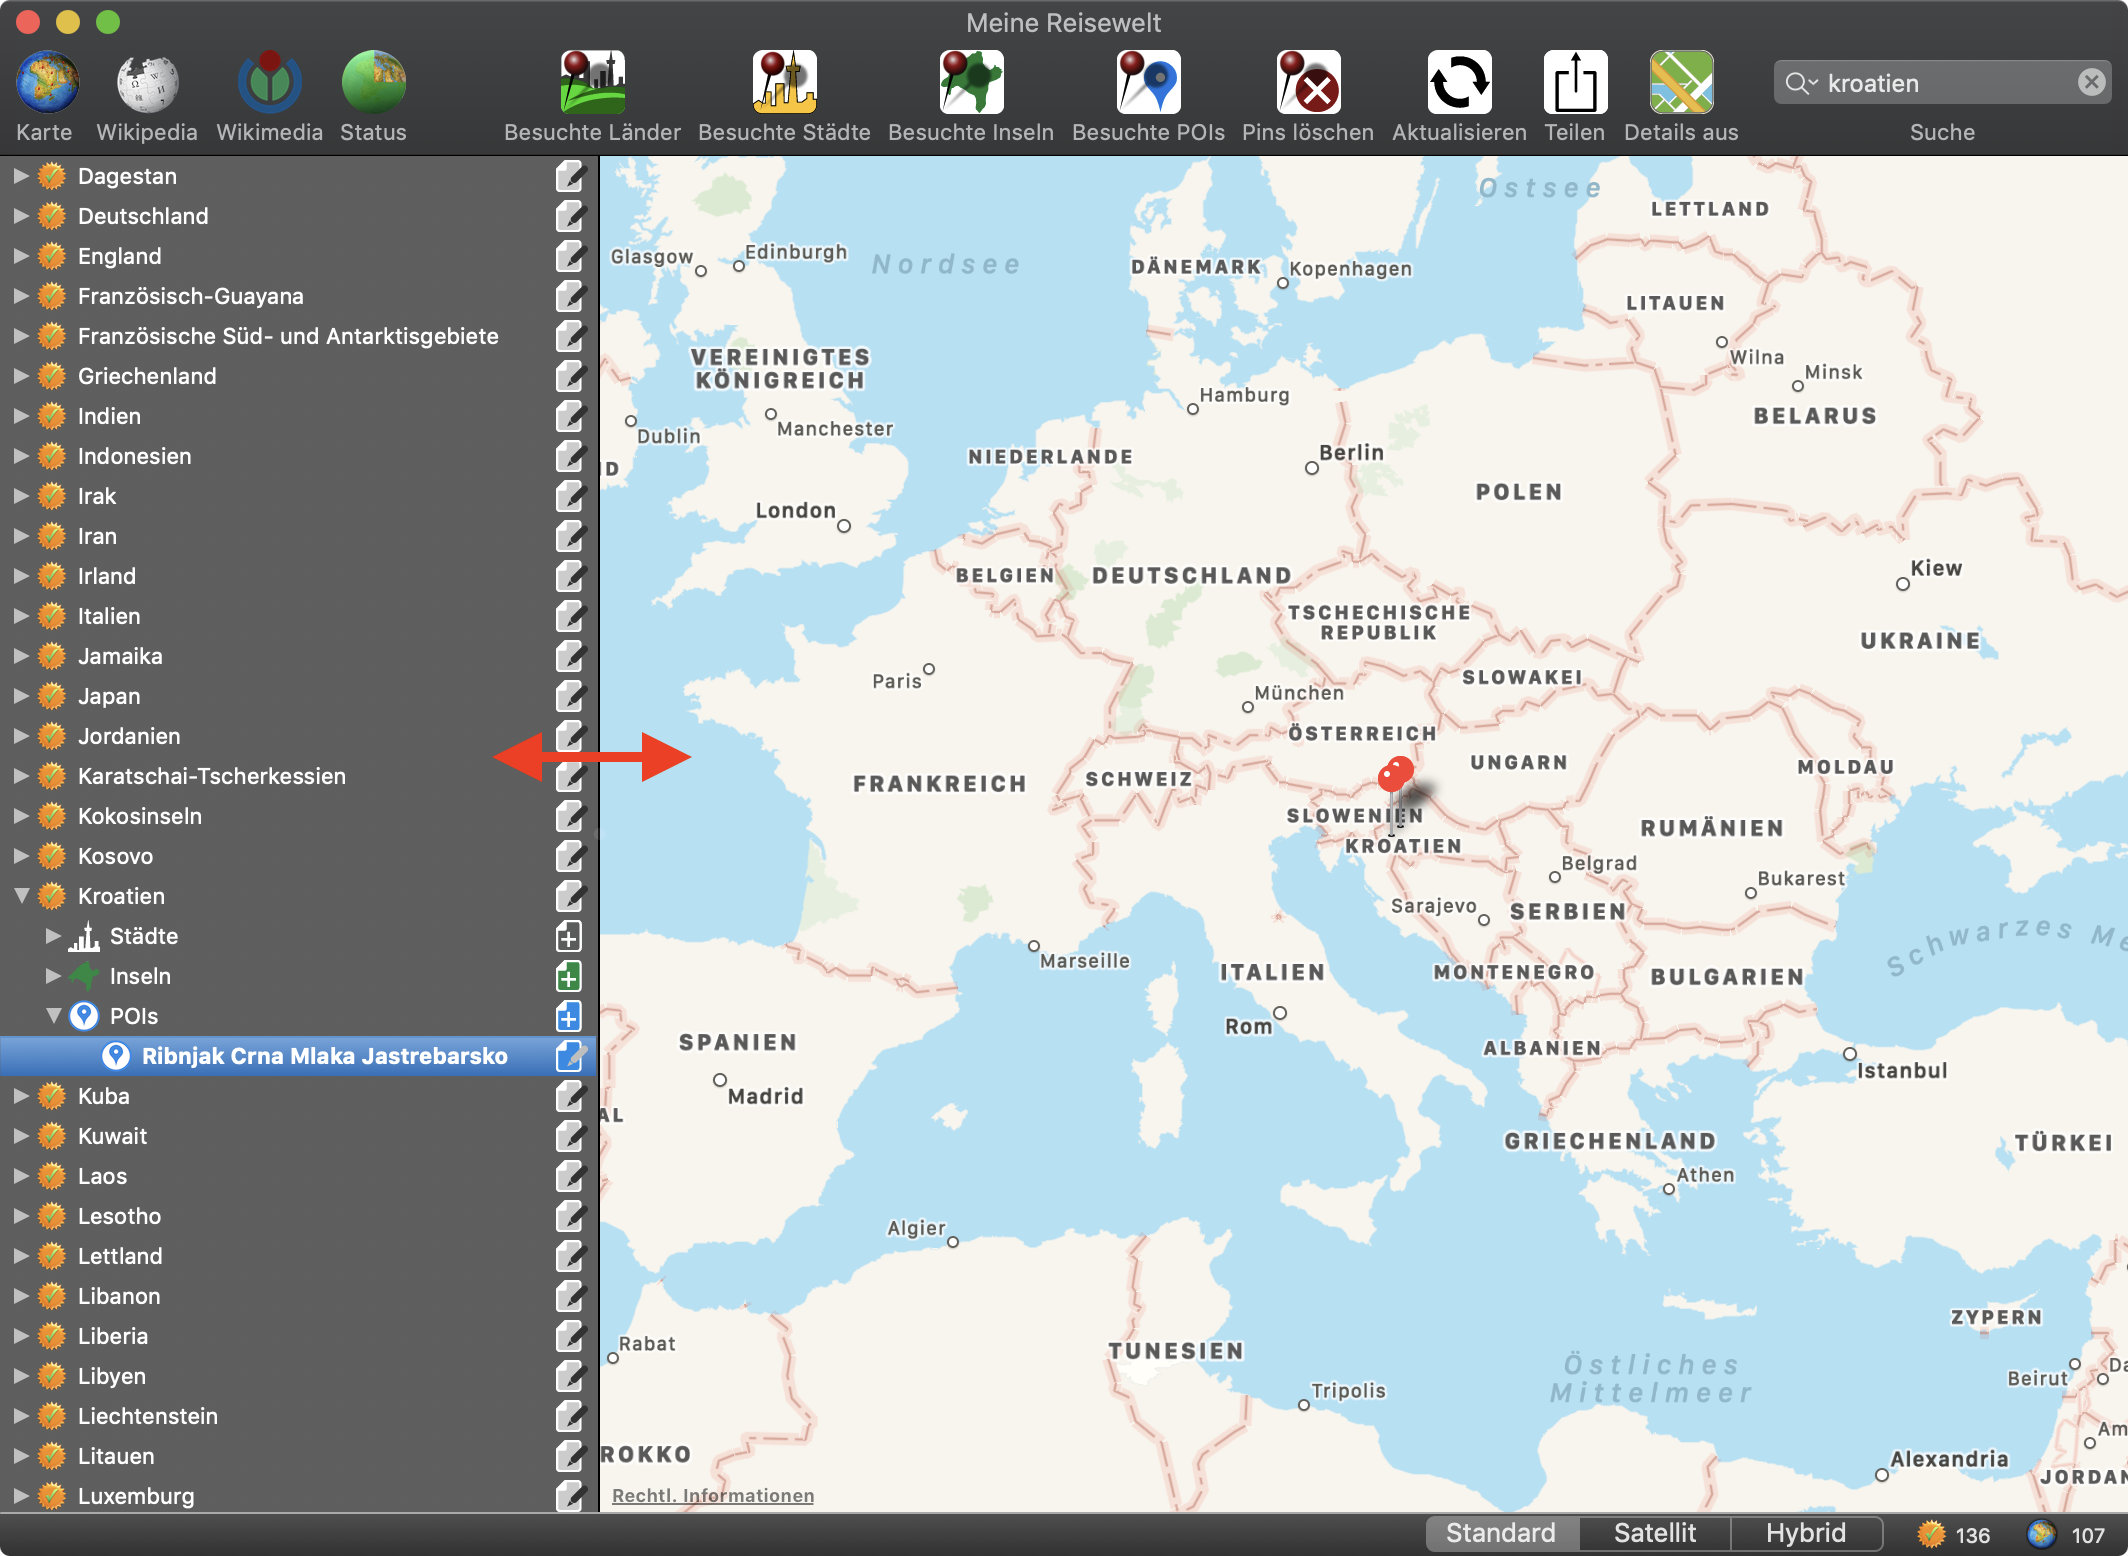Edit the Luxemburg entry
Screen dimensions: 2128x1556
pos(569,1496)
